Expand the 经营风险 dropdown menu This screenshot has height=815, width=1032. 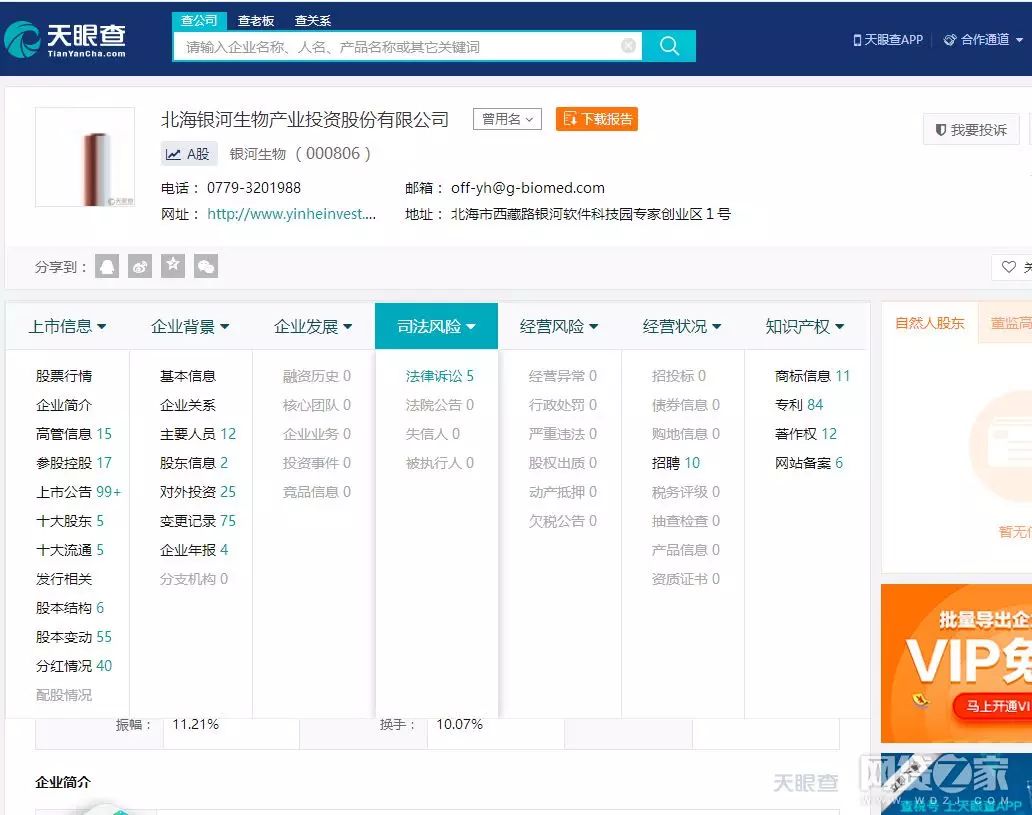(559, 326)
